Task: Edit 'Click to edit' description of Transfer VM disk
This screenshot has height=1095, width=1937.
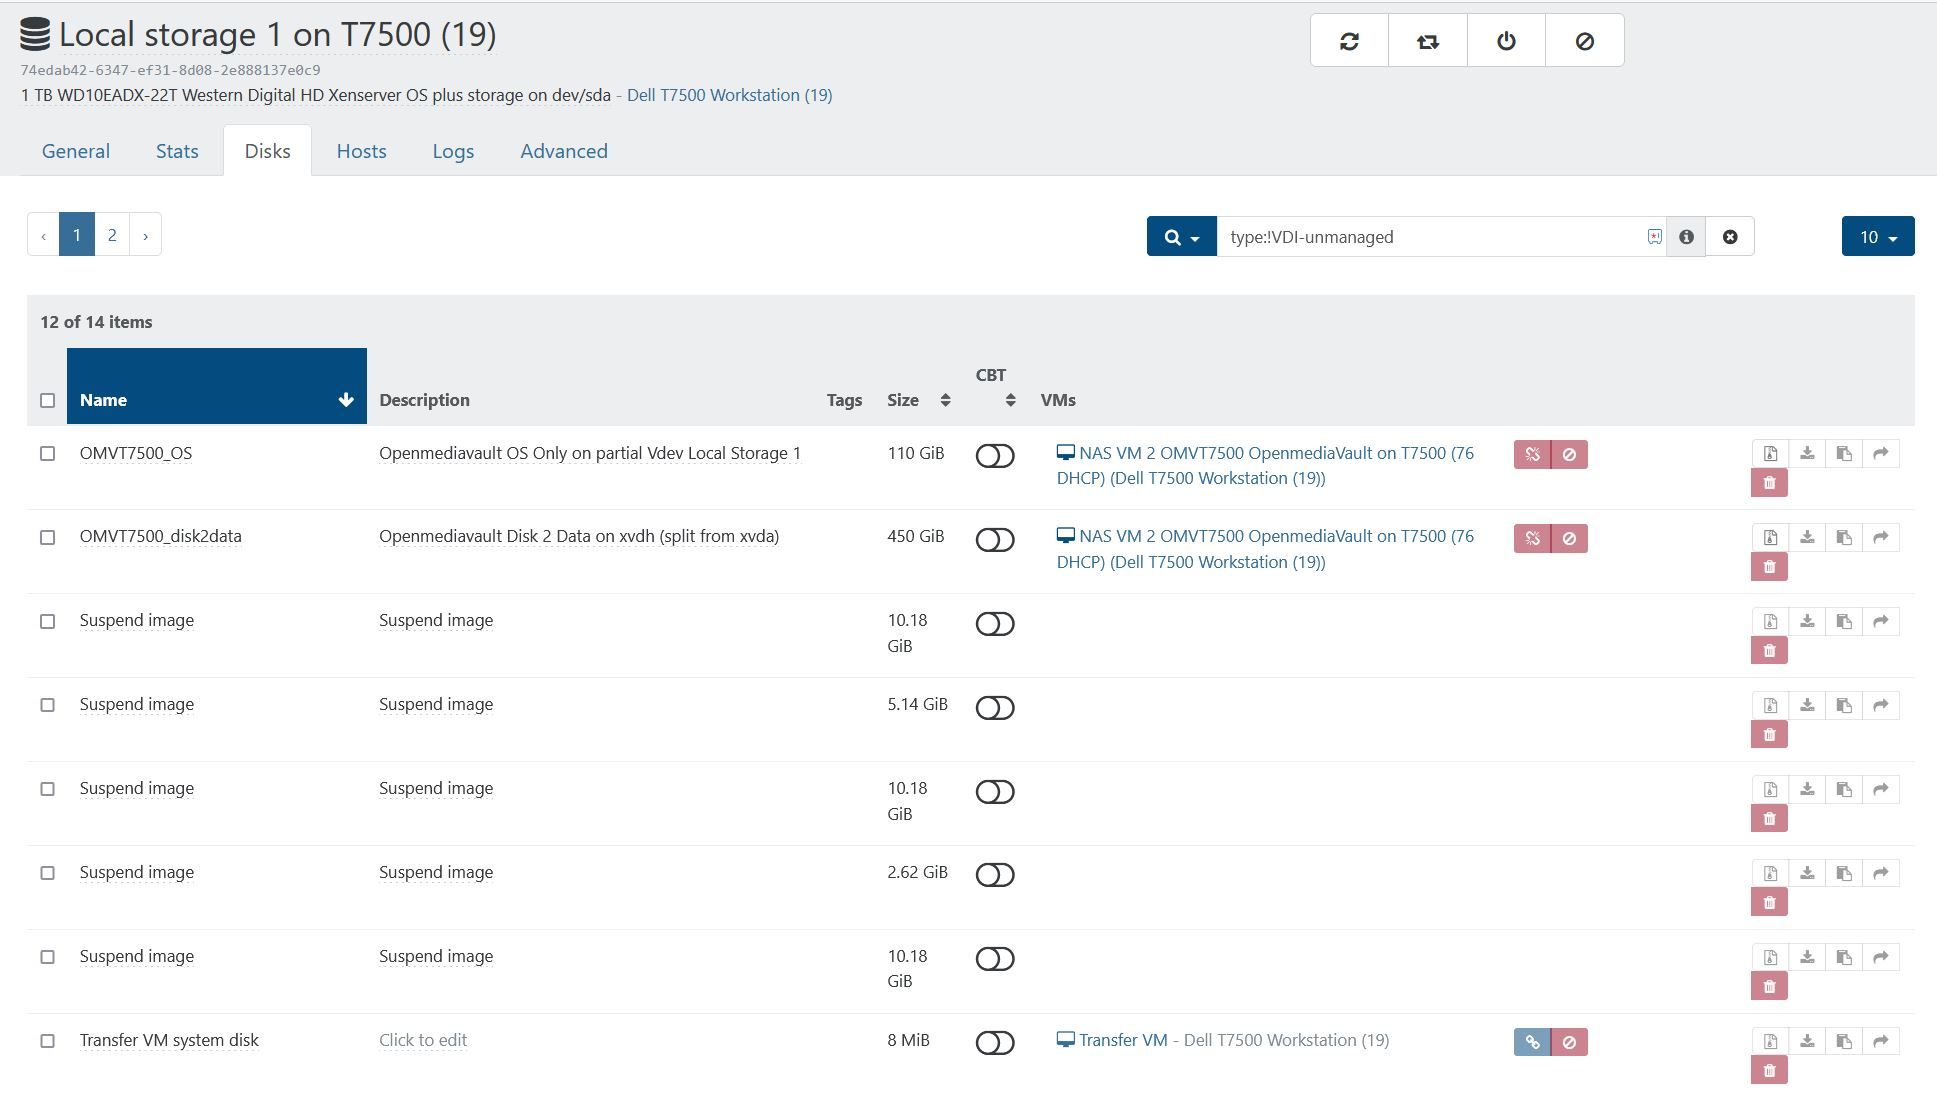Action: click(x=423, y=1040)
